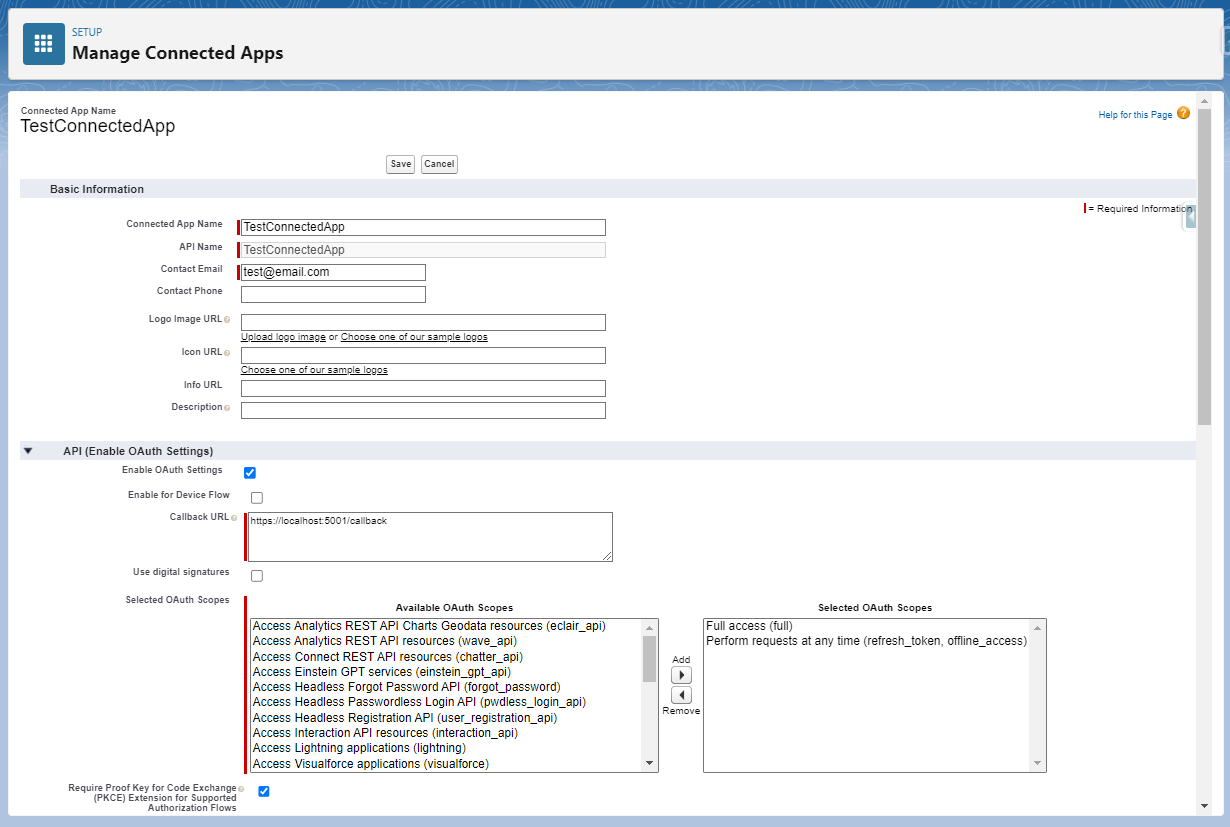Viewport: 1230px width, 827px height.
Task: Collapse the API (Enable OAuth Settings) section
Action: pos(28,451)
